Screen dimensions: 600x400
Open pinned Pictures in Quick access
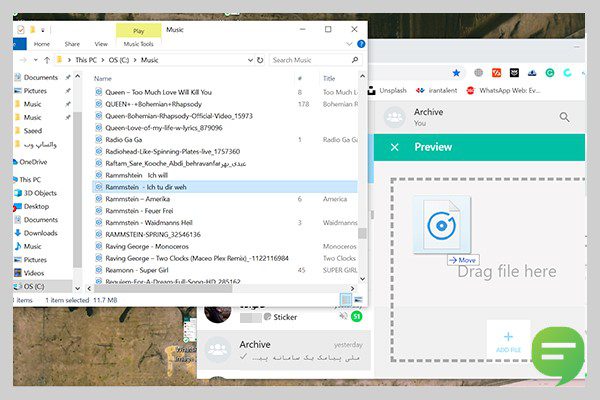point(35,91)
